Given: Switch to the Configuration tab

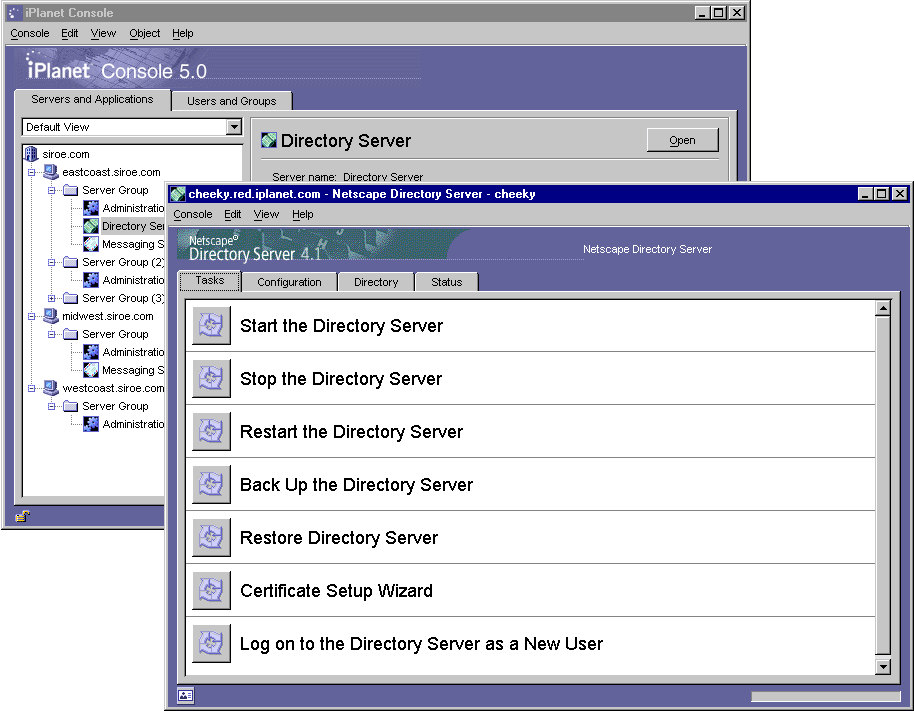Looking at the screenshot, I should (289, 282).
